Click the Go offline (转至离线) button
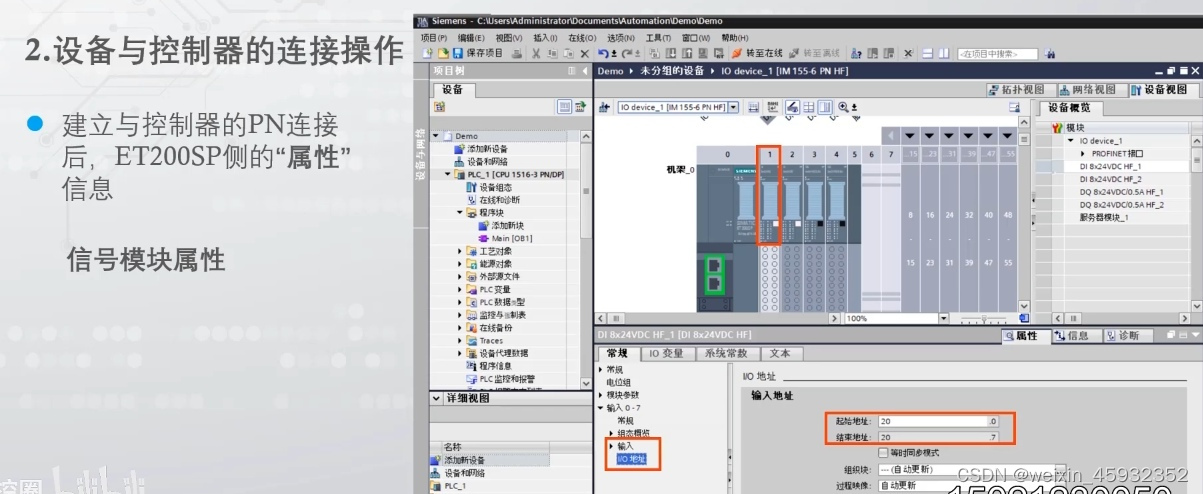The image size is (1203, 494). click(814, 53)
